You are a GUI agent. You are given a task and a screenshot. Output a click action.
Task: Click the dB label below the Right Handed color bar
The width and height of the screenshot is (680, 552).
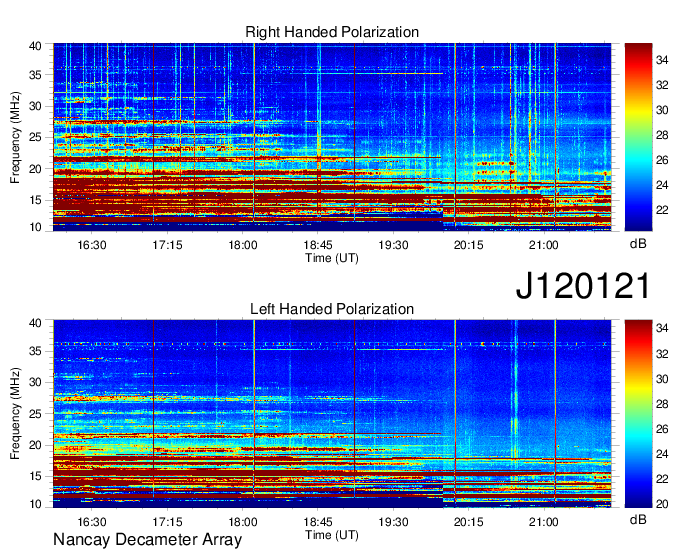point(638,244)
